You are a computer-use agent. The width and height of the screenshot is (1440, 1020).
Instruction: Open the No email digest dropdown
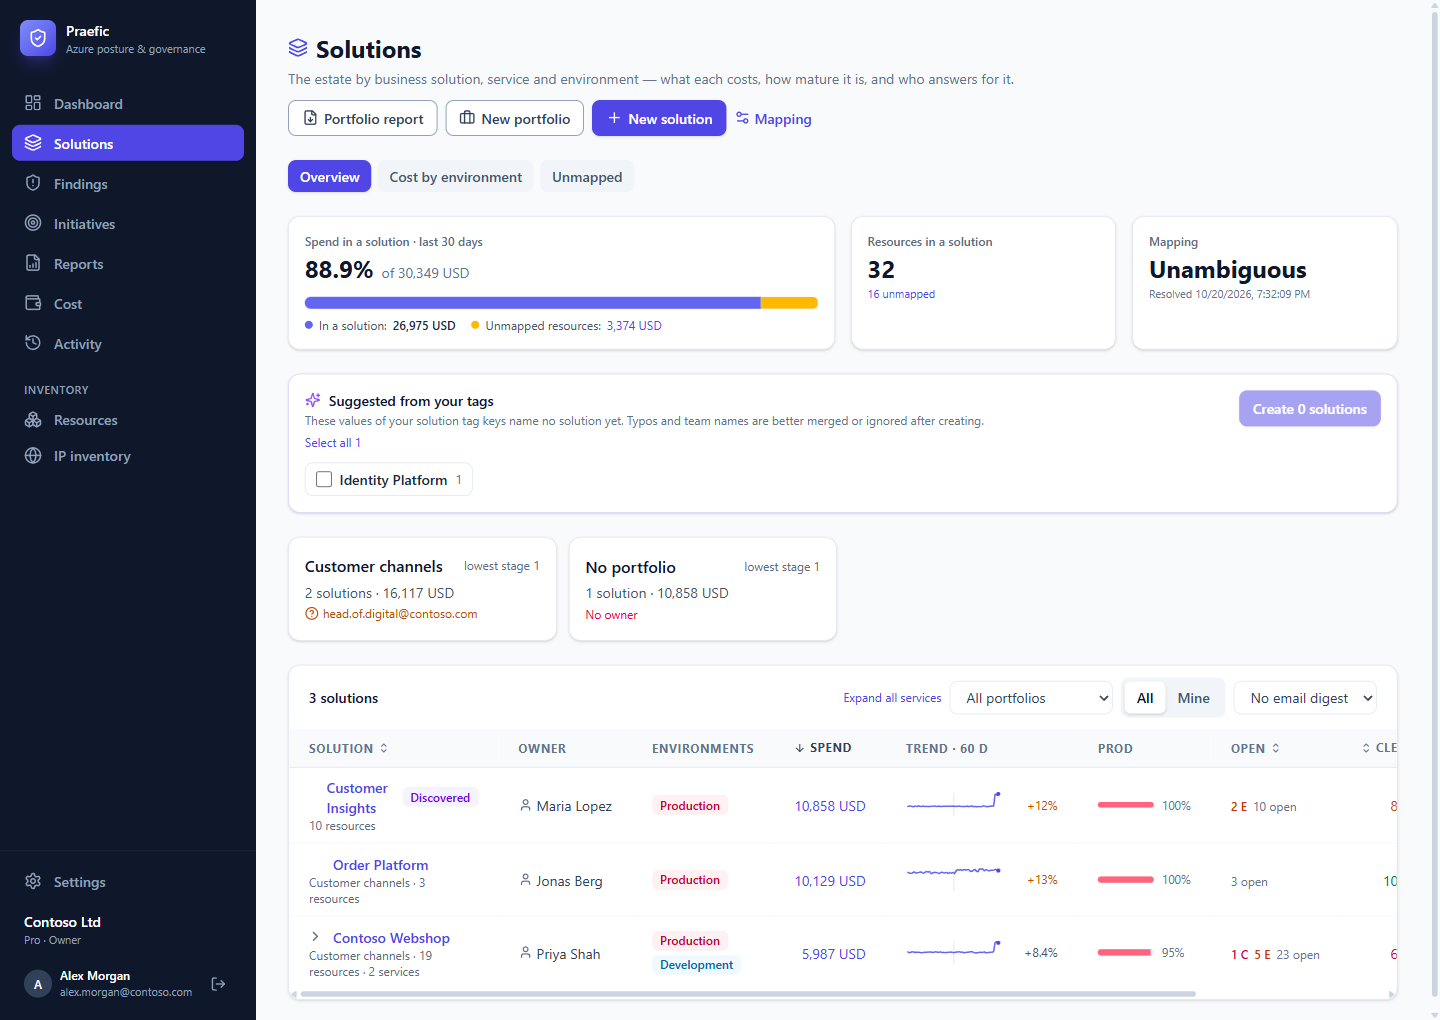point(1305,698)
